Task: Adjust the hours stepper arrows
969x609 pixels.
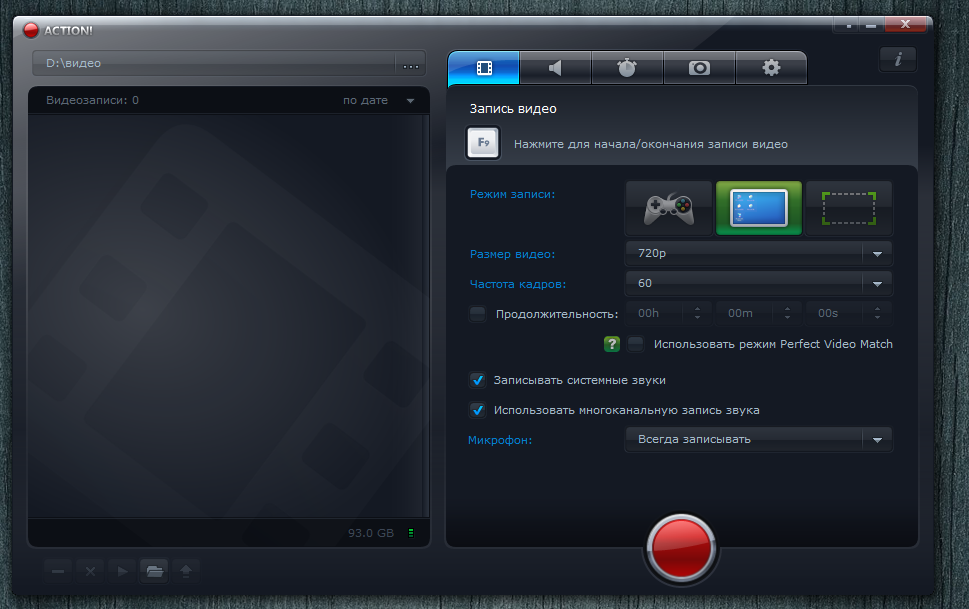Action: point(698,313)
